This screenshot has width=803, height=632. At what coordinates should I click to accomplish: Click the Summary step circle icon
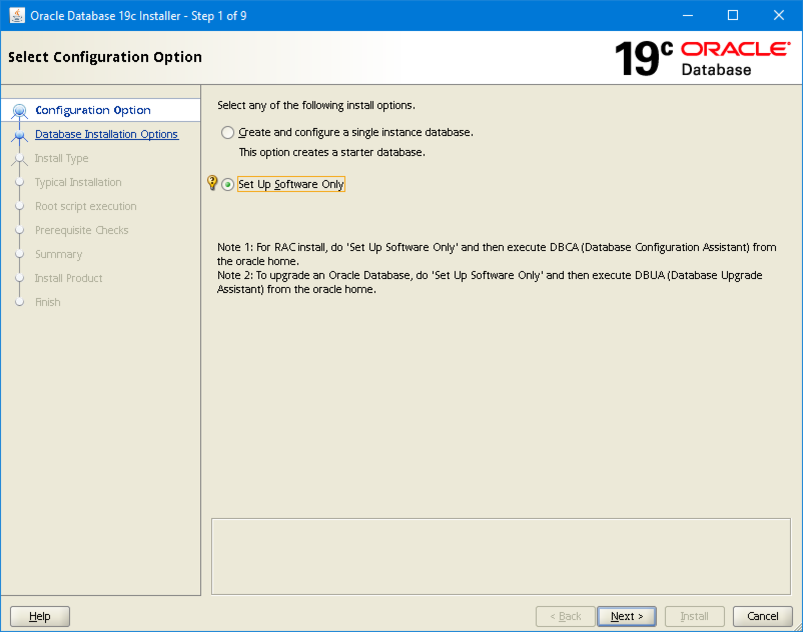(x=19, y=254)
